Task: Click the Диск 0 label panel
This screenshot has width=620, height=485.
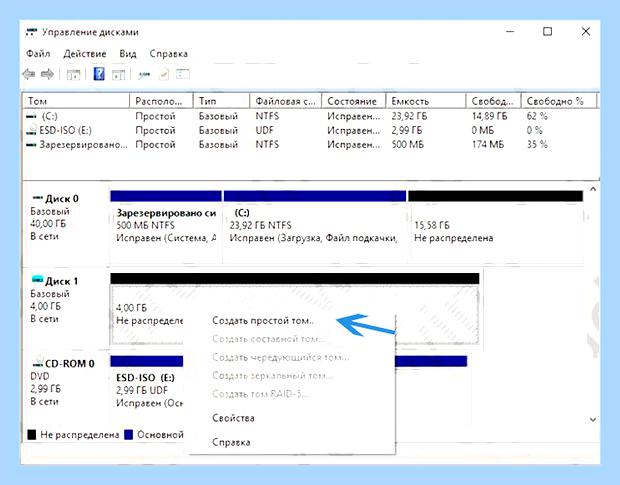Action: (x=66, y=225)
